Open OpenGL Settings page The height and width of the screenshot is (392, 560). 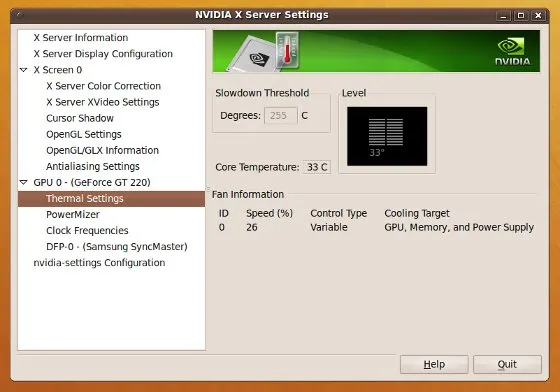pos(84,134)
